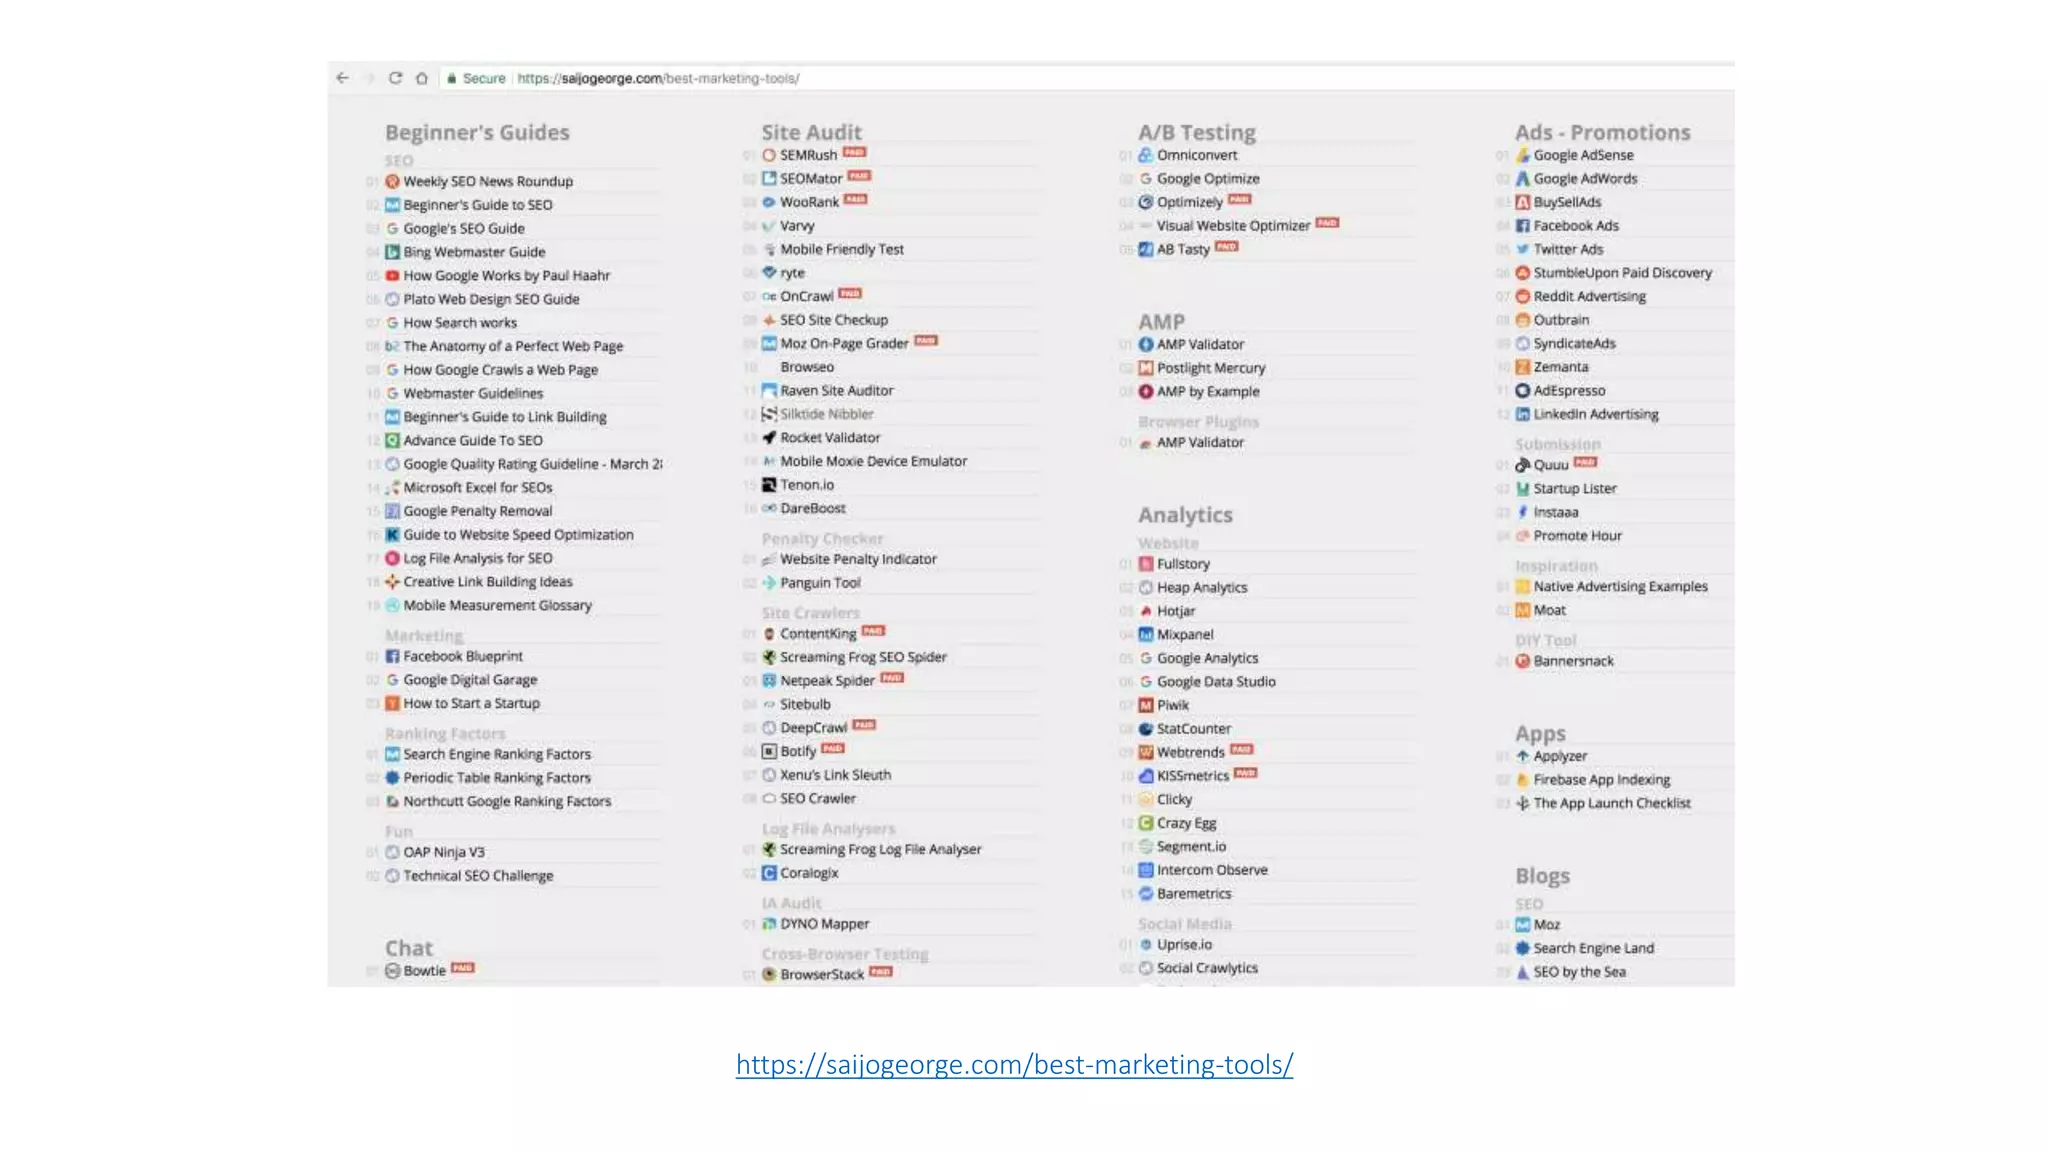Open Beginner's Guide to SEO link
Screen dimensions: 2048x1152
pyautogui.click(x=478, y=205)
